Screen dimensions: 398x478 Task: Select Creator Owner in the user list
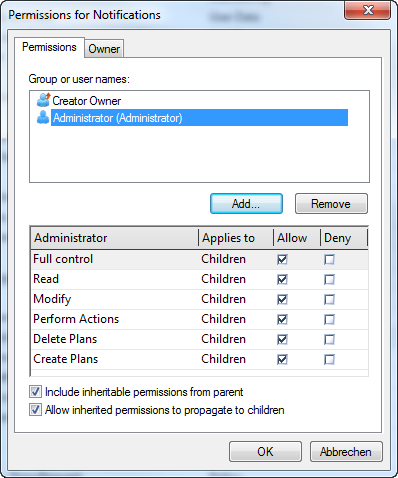(87, 100)
